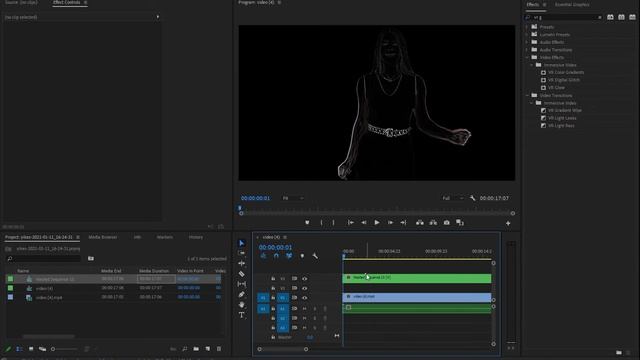The image size is (640, 360).
Task: Click New Item icon in Project panel
Action: 208,349
